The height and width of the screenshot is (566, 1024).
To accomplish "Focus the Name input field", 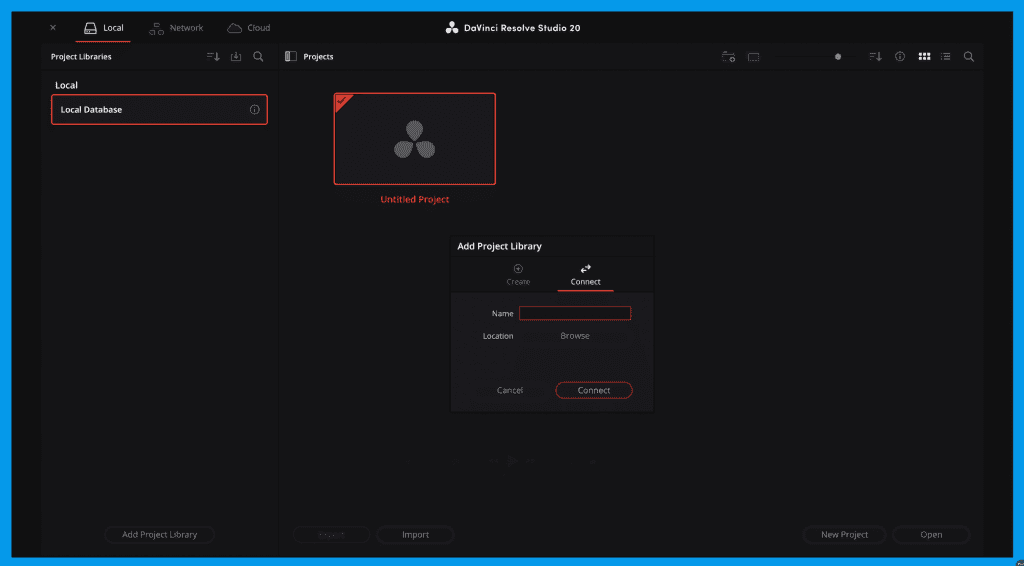I will [575, 313].
